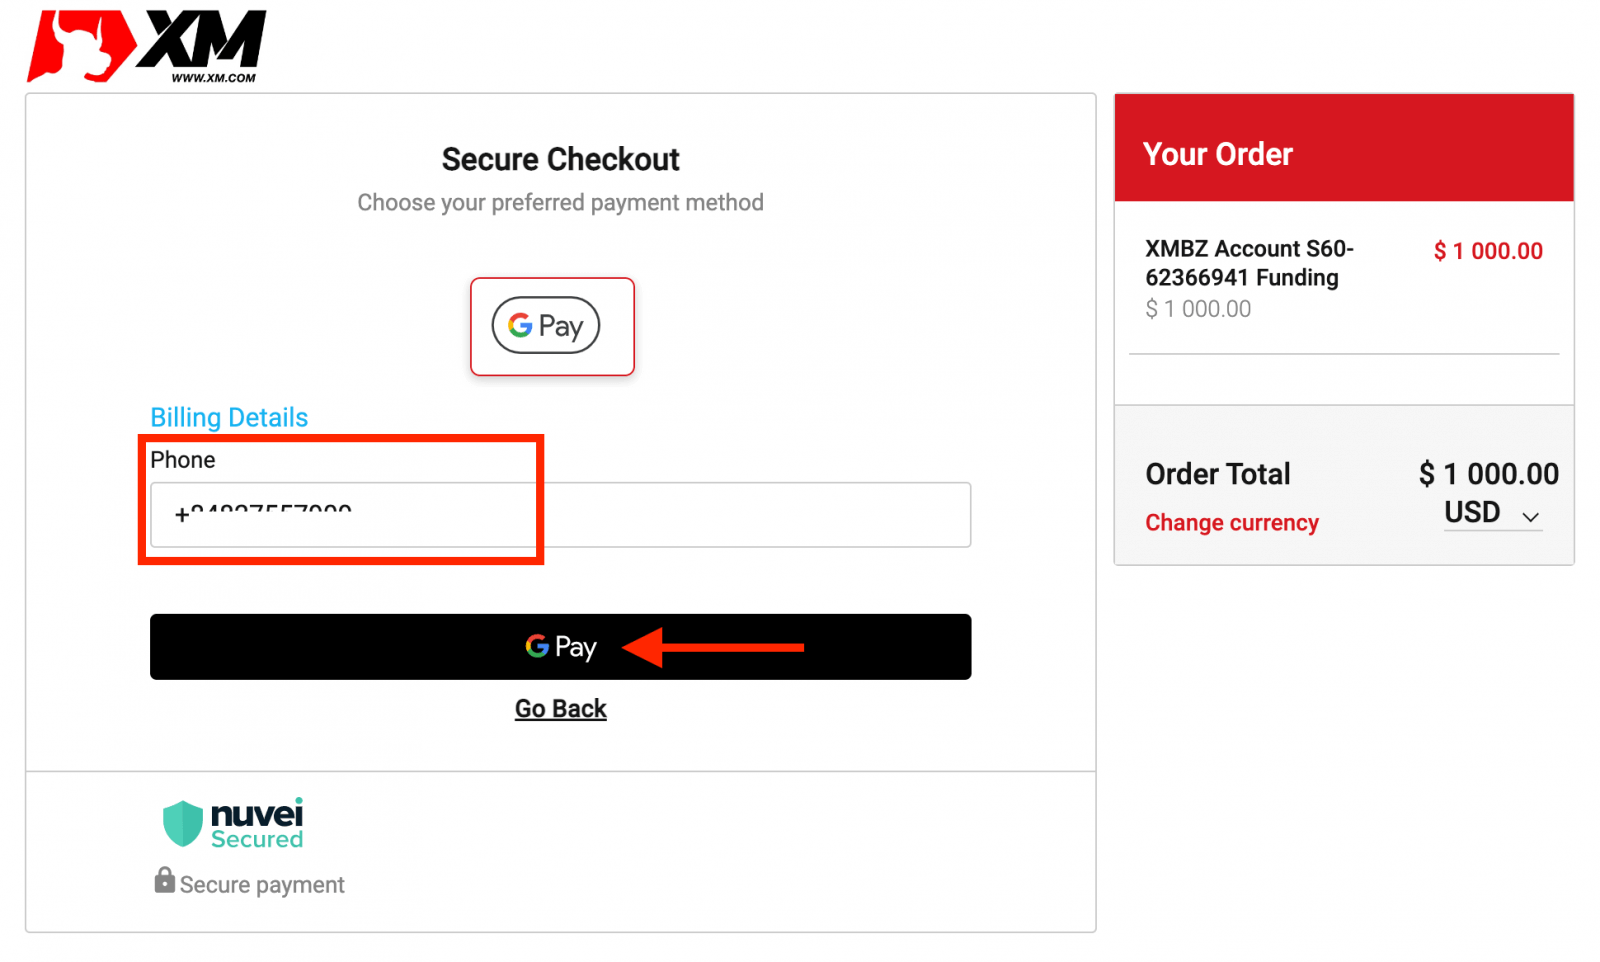The height and width of the screenshot is (962, 1600).
Task: Click the Secure payment padlock icon
Action: [x=164, y=882]
